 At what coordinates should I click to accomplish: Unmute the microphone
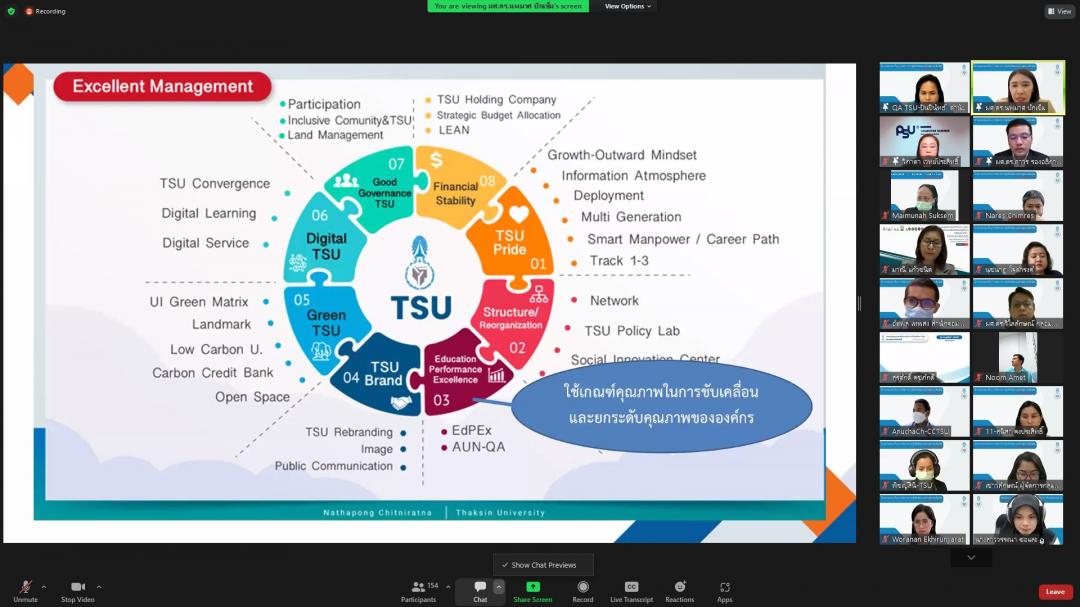tap(25, 589)
